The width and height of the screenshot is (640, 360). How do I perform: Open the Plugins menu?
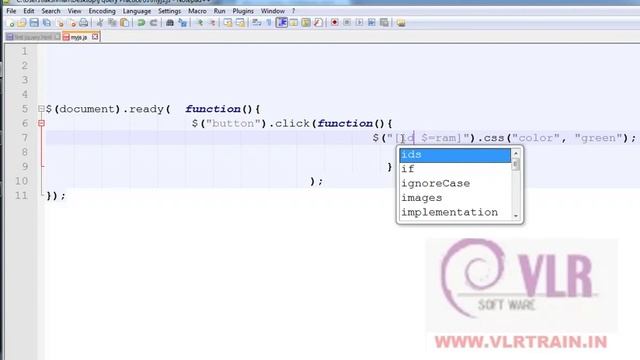243,11
